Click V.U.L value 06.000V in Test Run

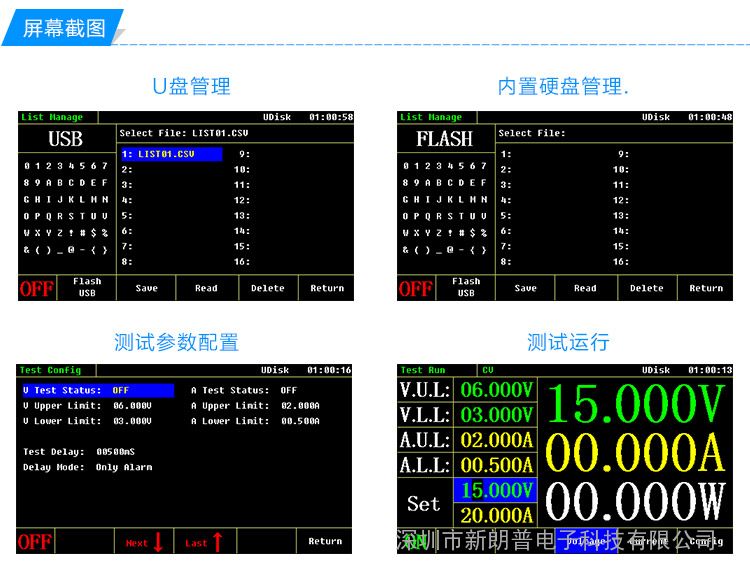click(496, 390)
